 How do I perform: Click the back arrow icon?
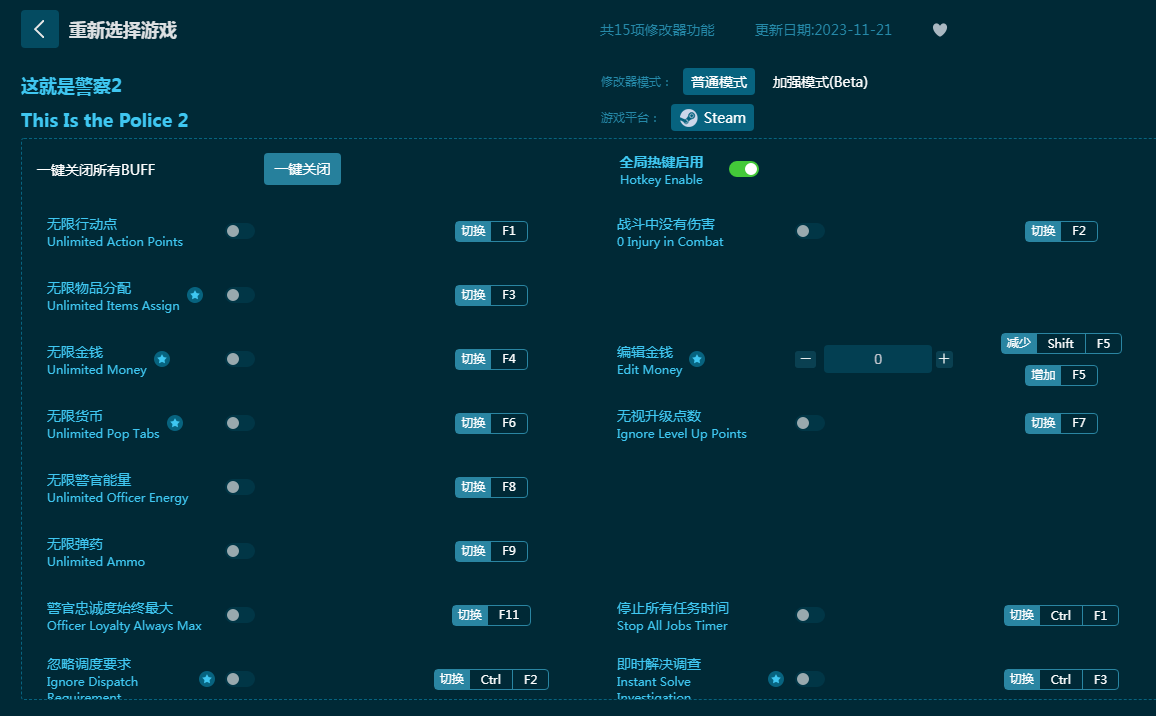pyautogui.click(x=40, y=29)
